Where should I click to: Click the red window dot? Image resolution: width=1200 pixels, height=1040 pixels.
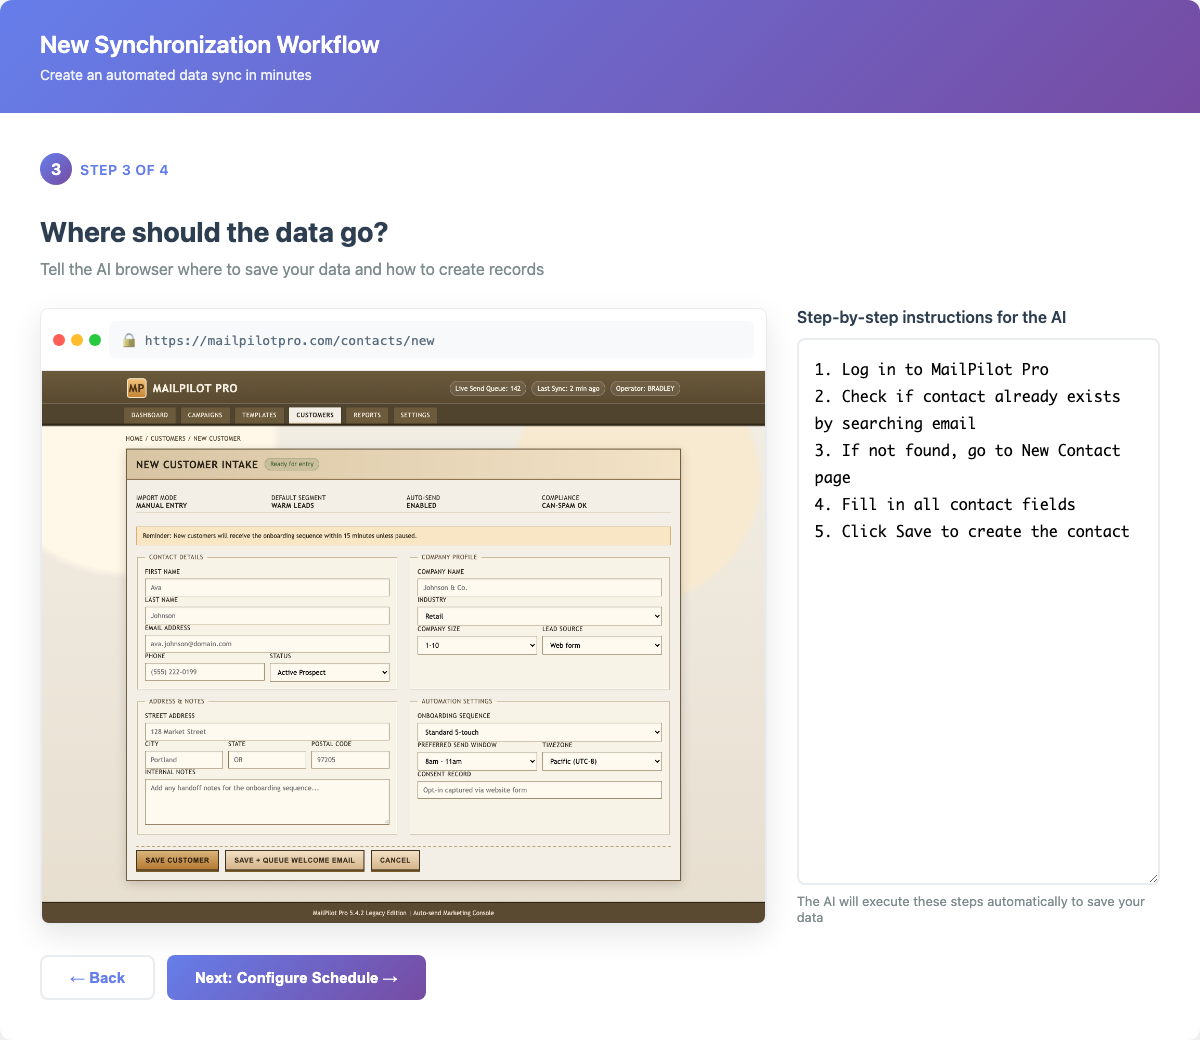pyautogui.click(x=59, y=340)
